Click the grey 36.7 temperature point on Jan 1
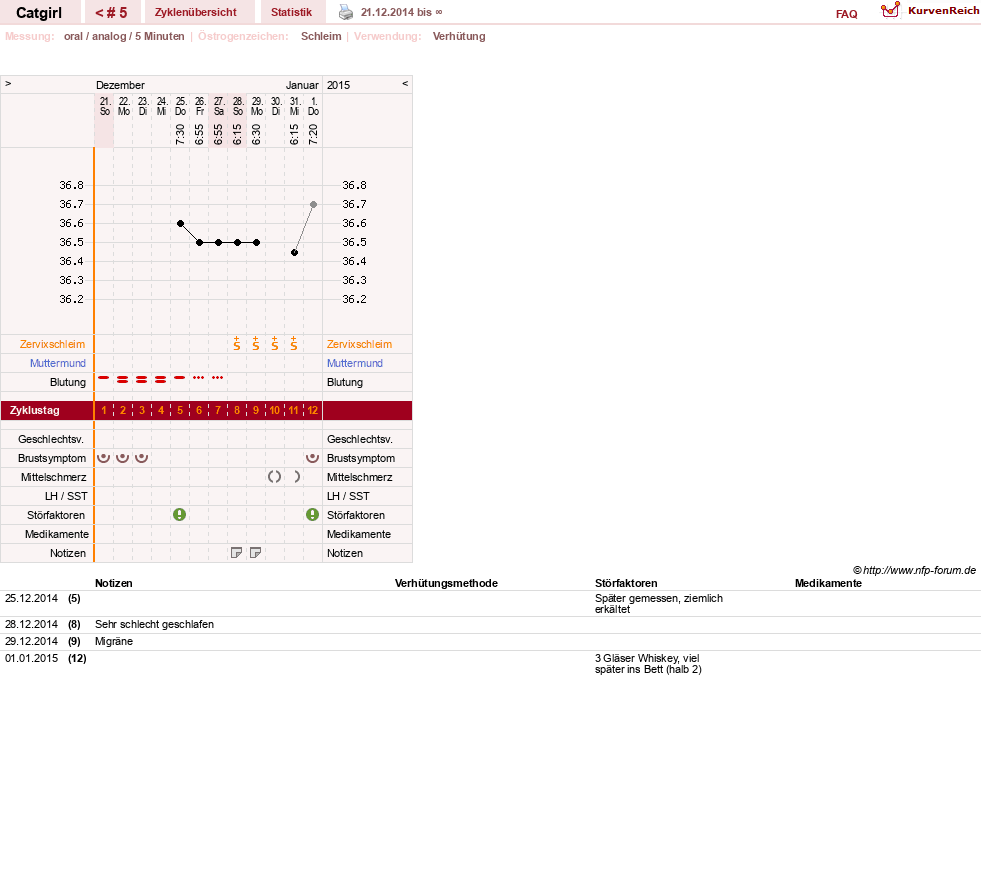This screenshot has width=981, height=870. 313,205
